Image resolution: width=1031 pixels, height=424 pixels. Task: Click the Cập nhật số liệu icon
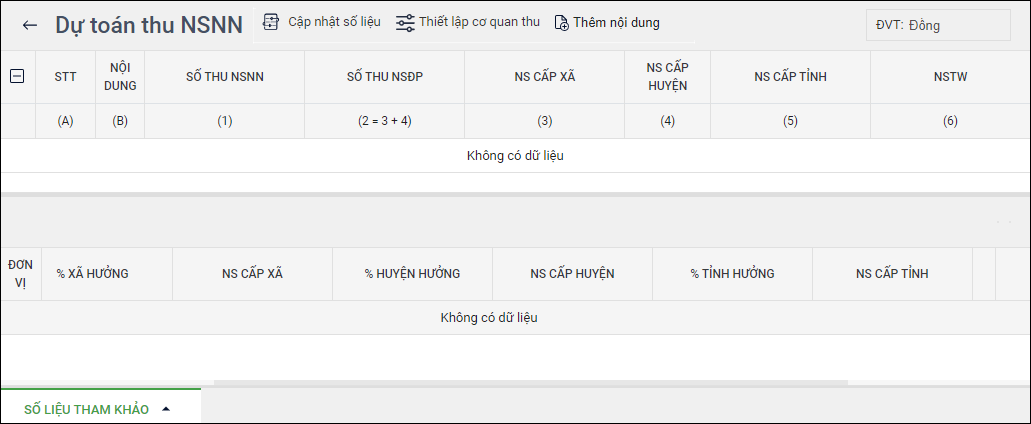click(270, 22)
